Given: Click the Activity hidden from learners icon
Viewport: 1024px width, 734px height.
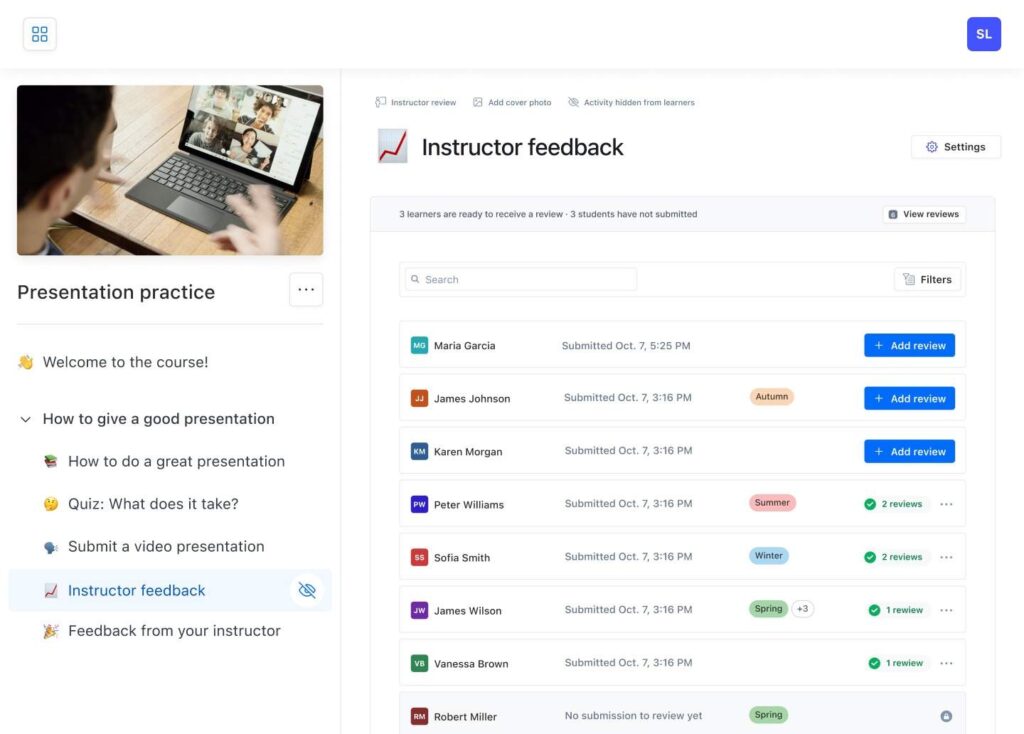Looking at the screenshot, I should (x=571, y=101).
